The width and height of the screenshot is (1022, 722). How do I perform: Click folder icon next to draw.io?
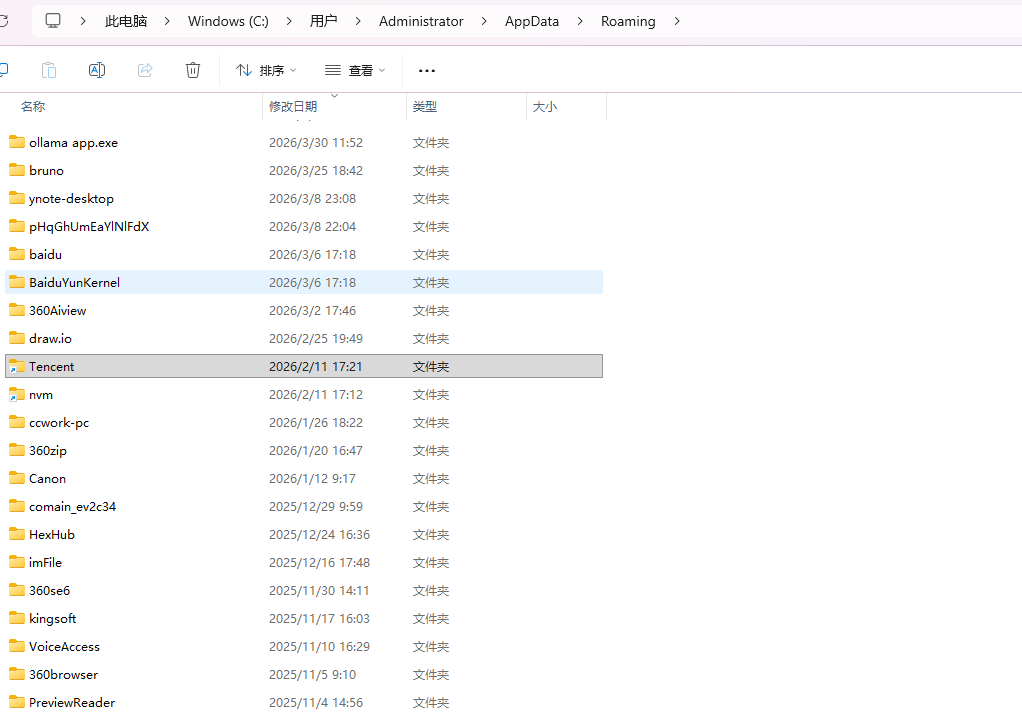[x=17, y=338]
